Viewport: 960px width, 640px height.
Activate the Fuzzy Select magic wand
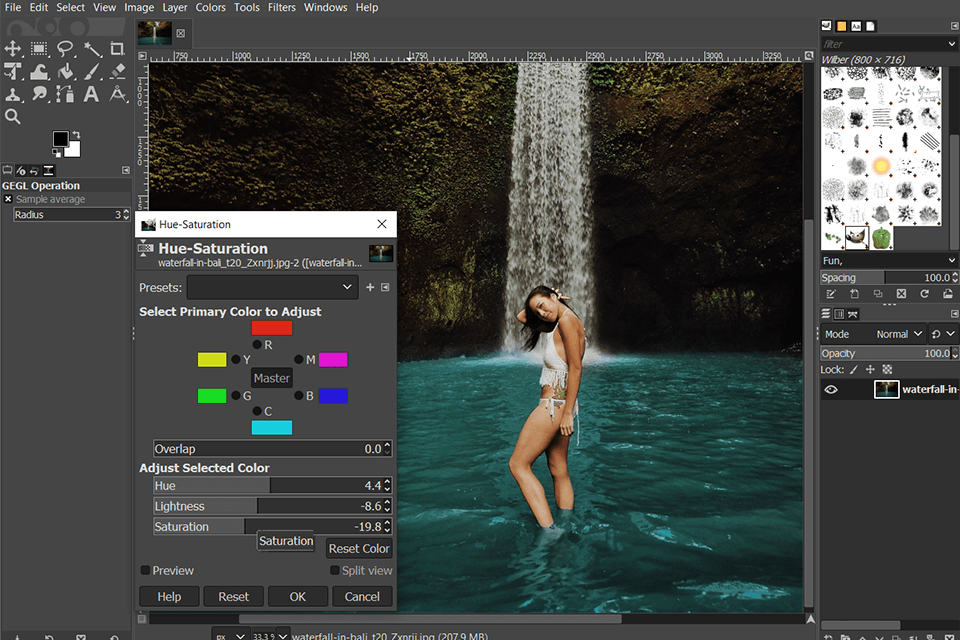pyautogui.click(x=91, y=48)
